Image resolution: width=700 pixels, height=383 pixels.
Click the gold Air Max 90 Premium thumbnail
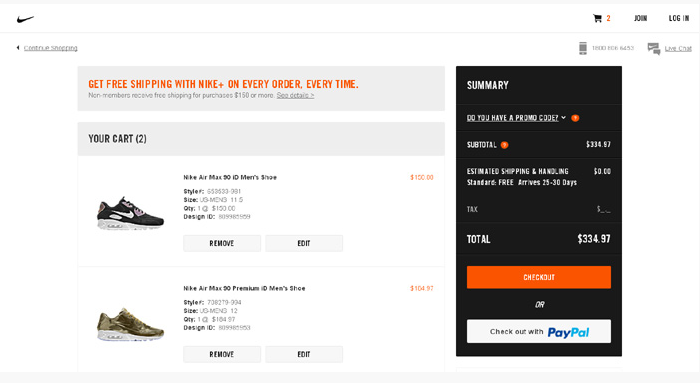coord(130,325)
